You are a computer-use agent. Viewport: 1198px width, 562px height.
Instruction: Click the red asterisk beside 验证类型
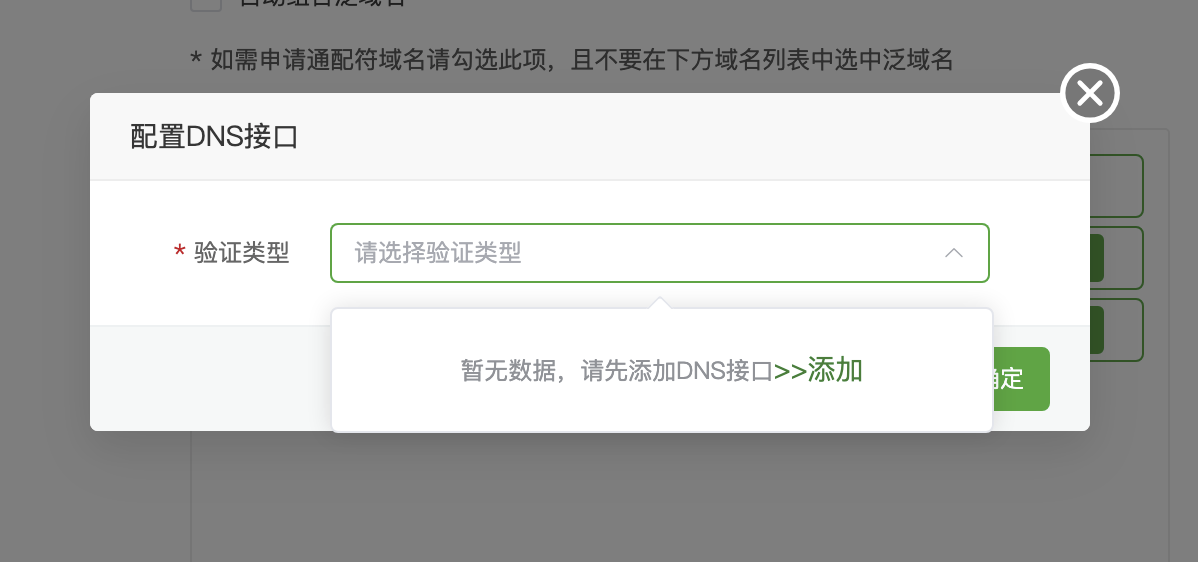[x=180, y=252]
